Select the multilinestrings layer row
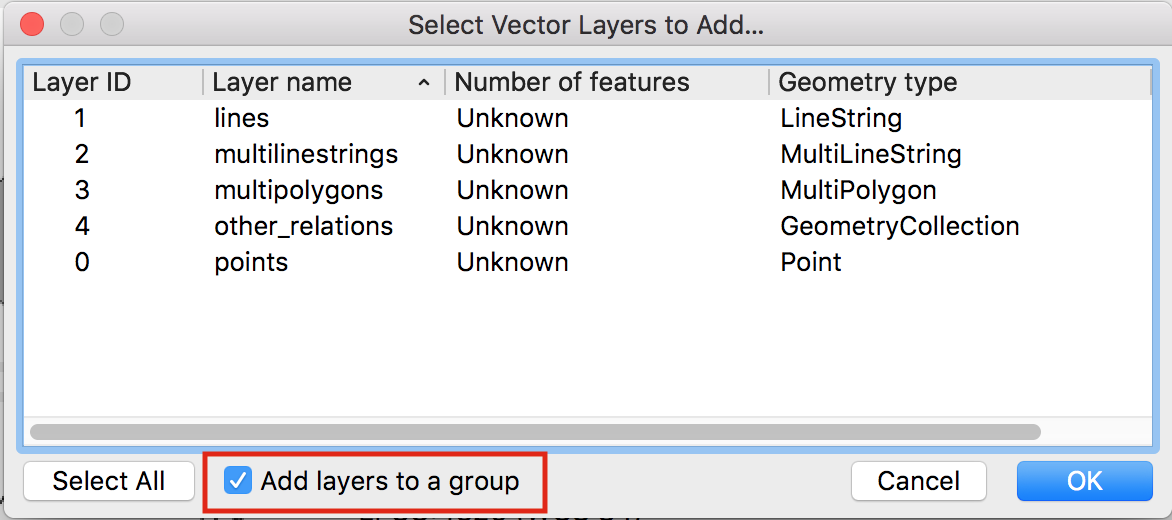The width and height of the screenshot is (1172, 520). tap(587, 155)
